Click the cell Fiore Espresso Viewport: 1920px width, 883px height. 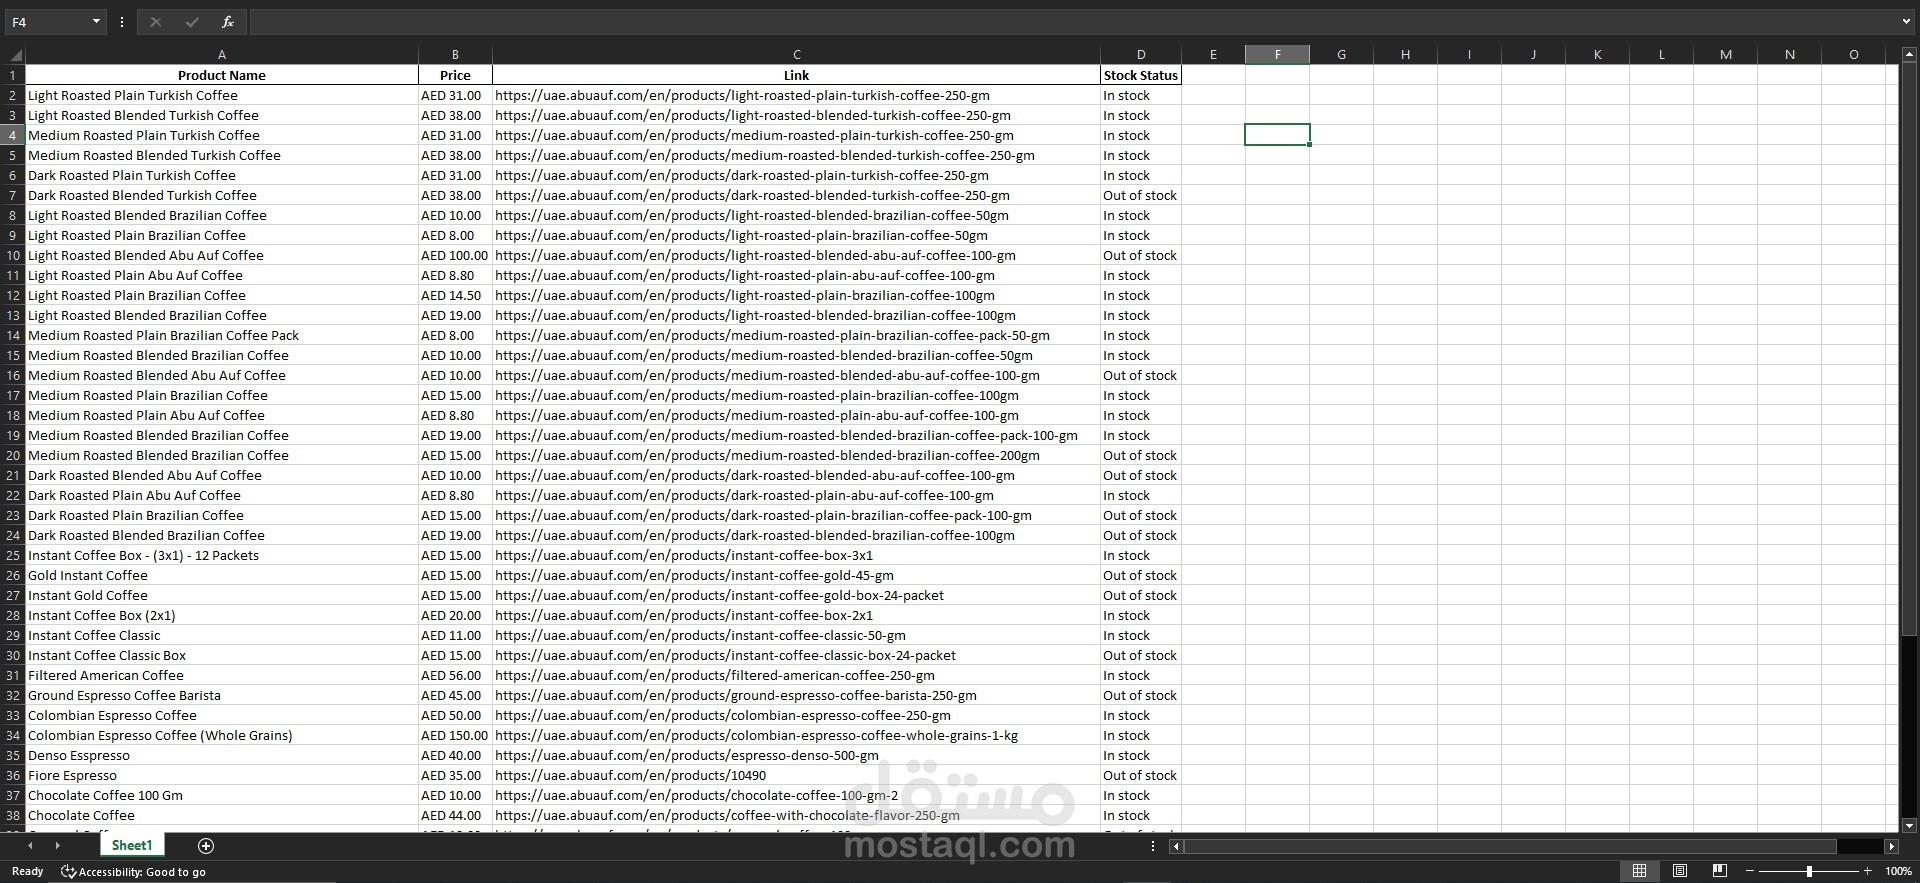pos(222,775)
